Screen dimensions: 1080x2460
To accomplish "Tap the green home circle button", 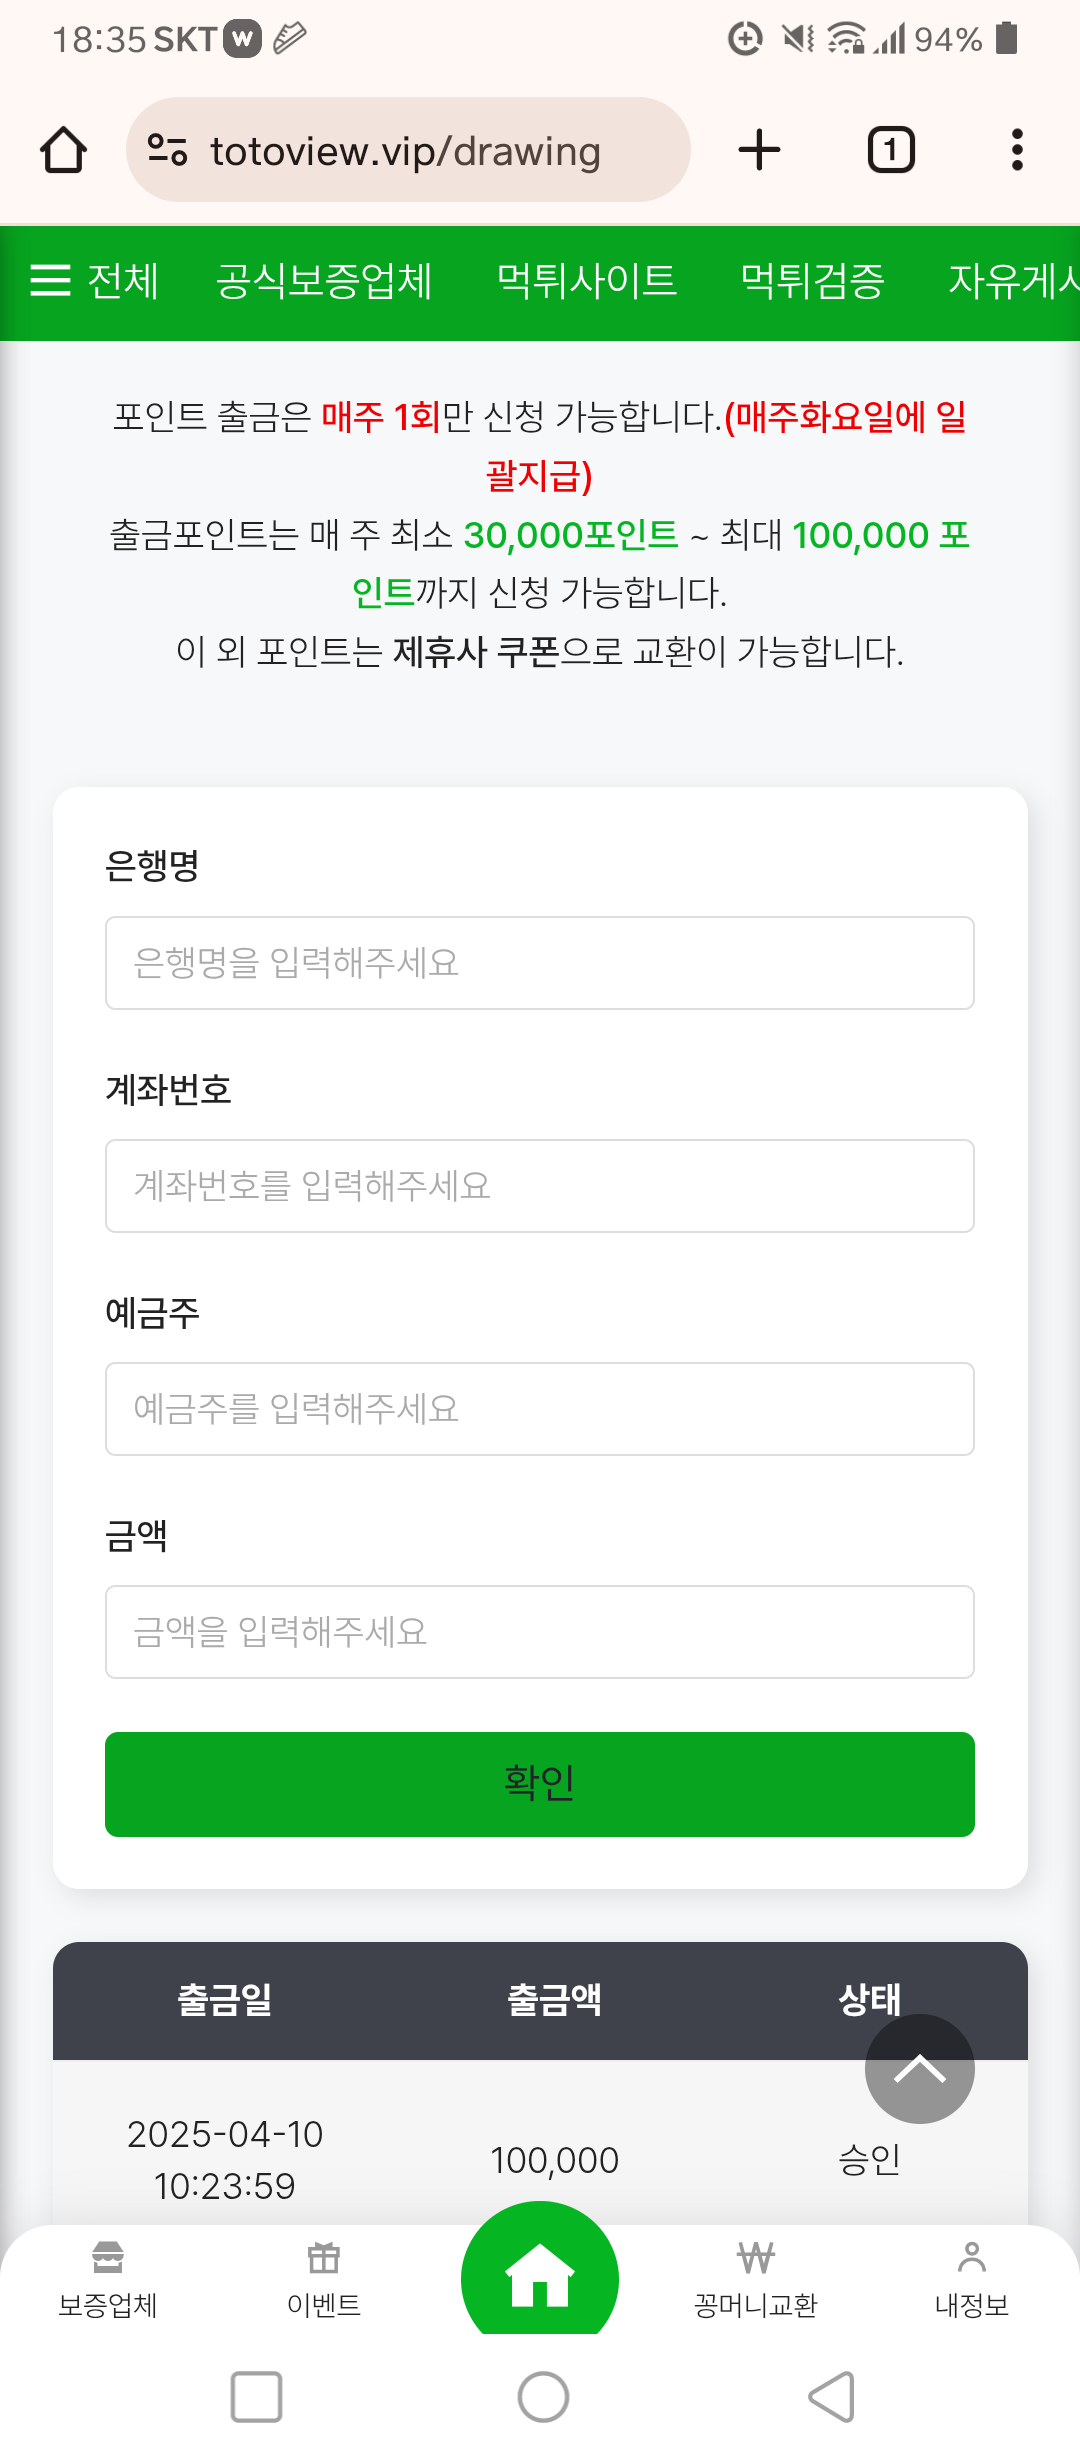I will (540, 2276).
